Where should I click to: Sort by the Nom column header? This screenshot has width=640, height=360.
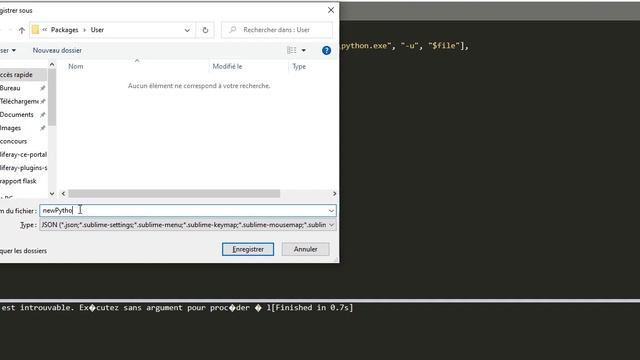point(76,66)
